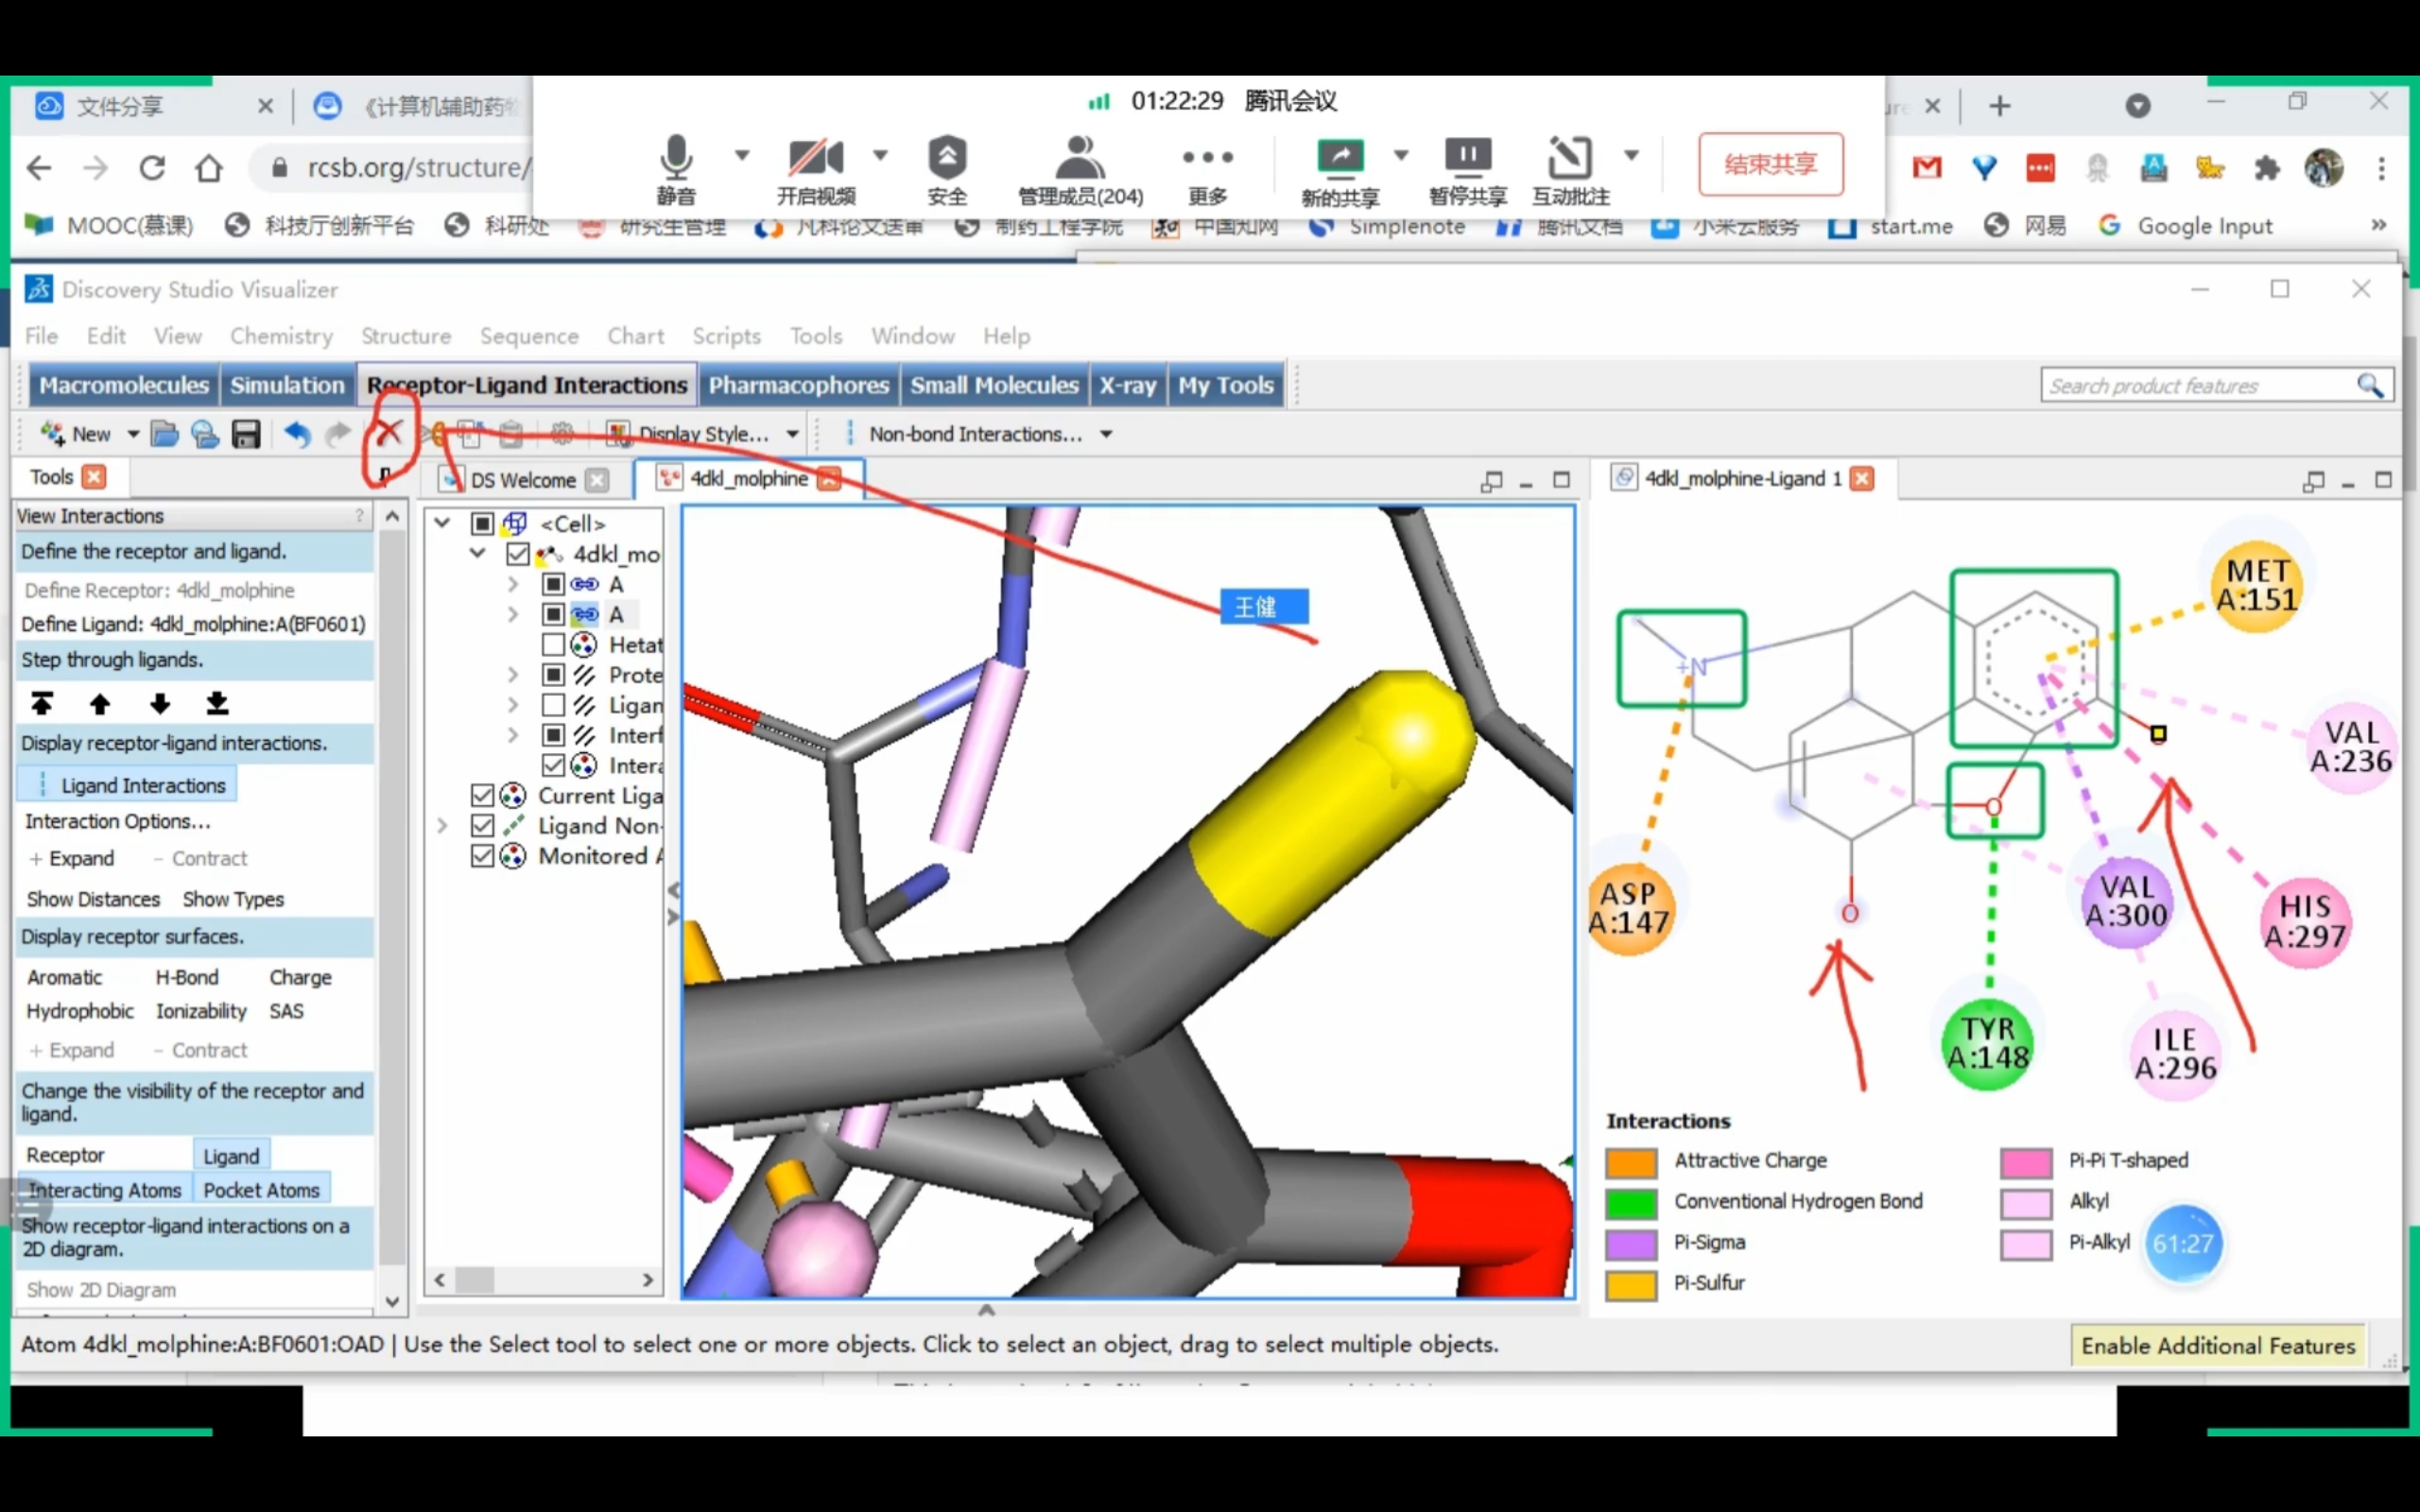This screenshot has height=1512, width=2420.
Task: Click Show Distances
Action: [x=93, y=899]
